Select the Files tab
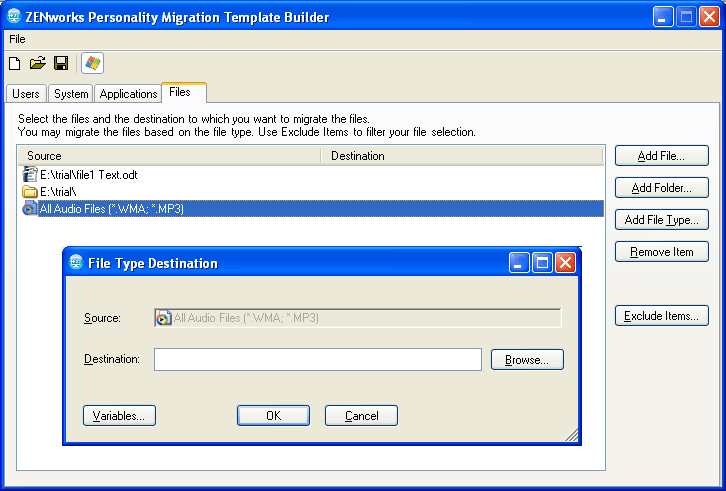The height and width of the screenshot is (491, 726). [x=184, y=92]
